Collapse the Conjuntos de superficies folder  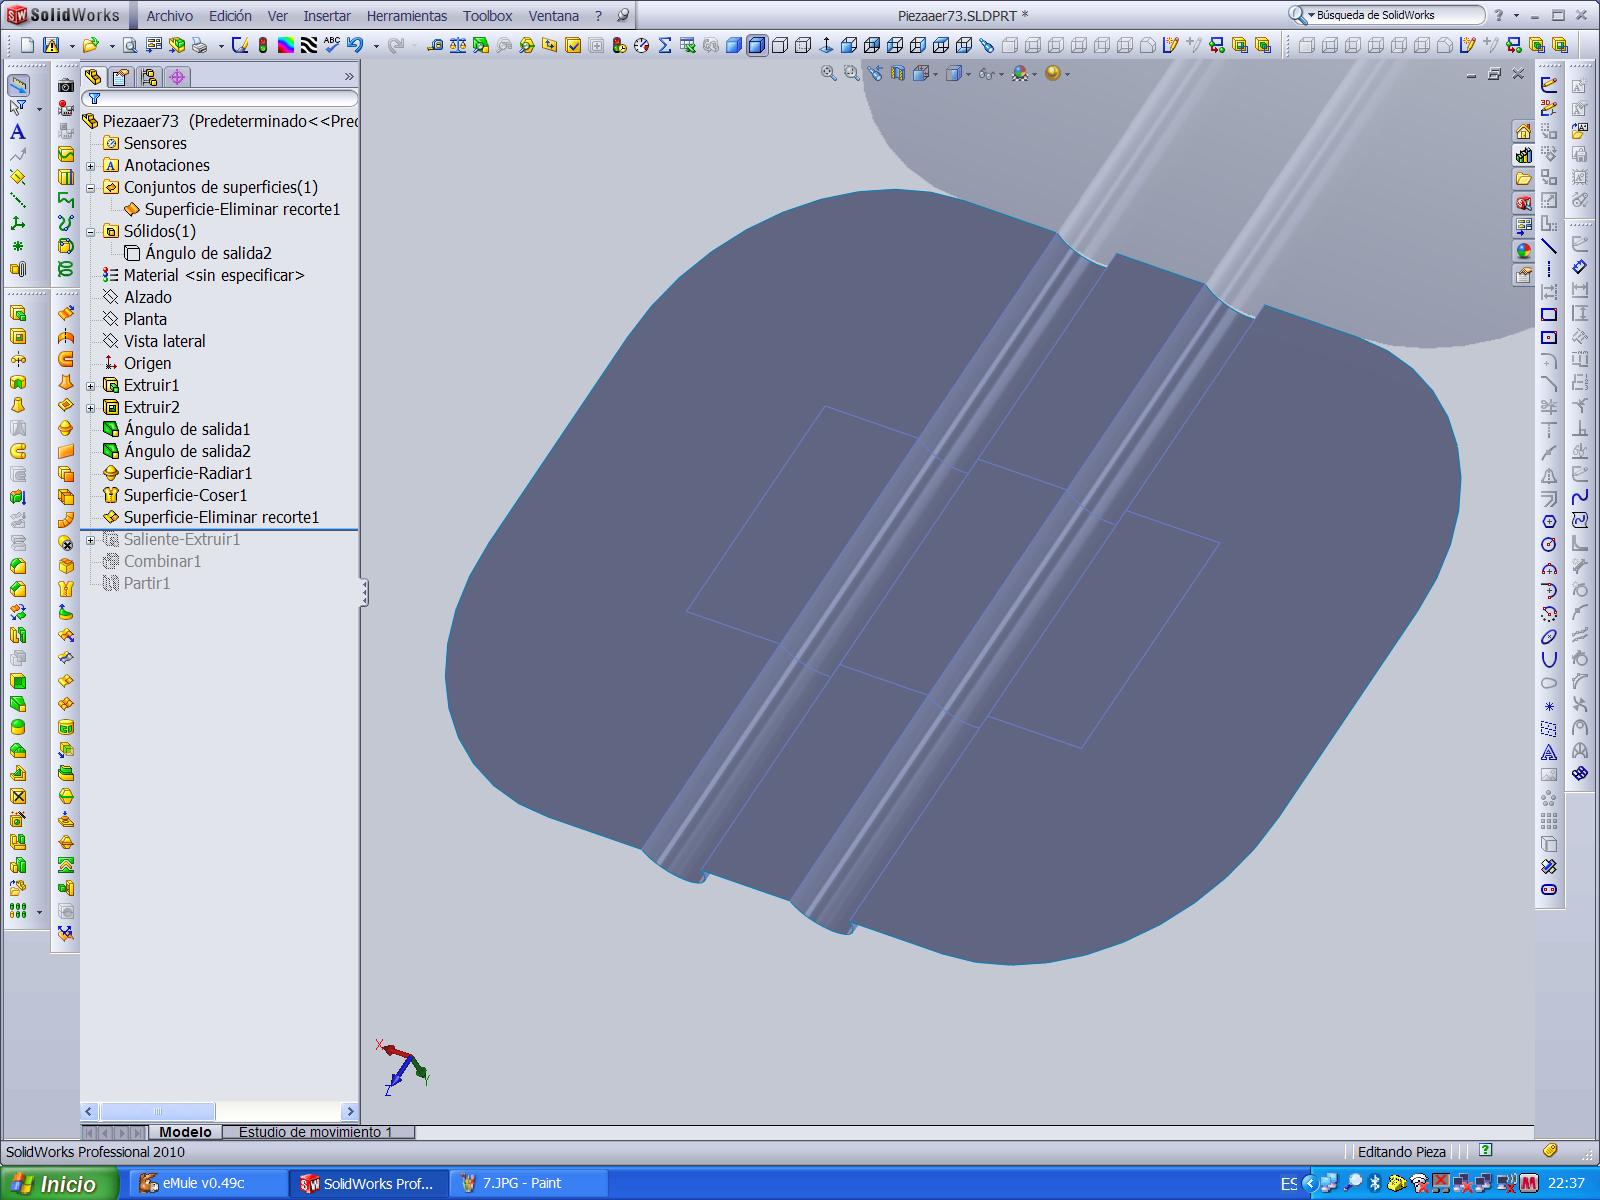[x=91, y=188]
